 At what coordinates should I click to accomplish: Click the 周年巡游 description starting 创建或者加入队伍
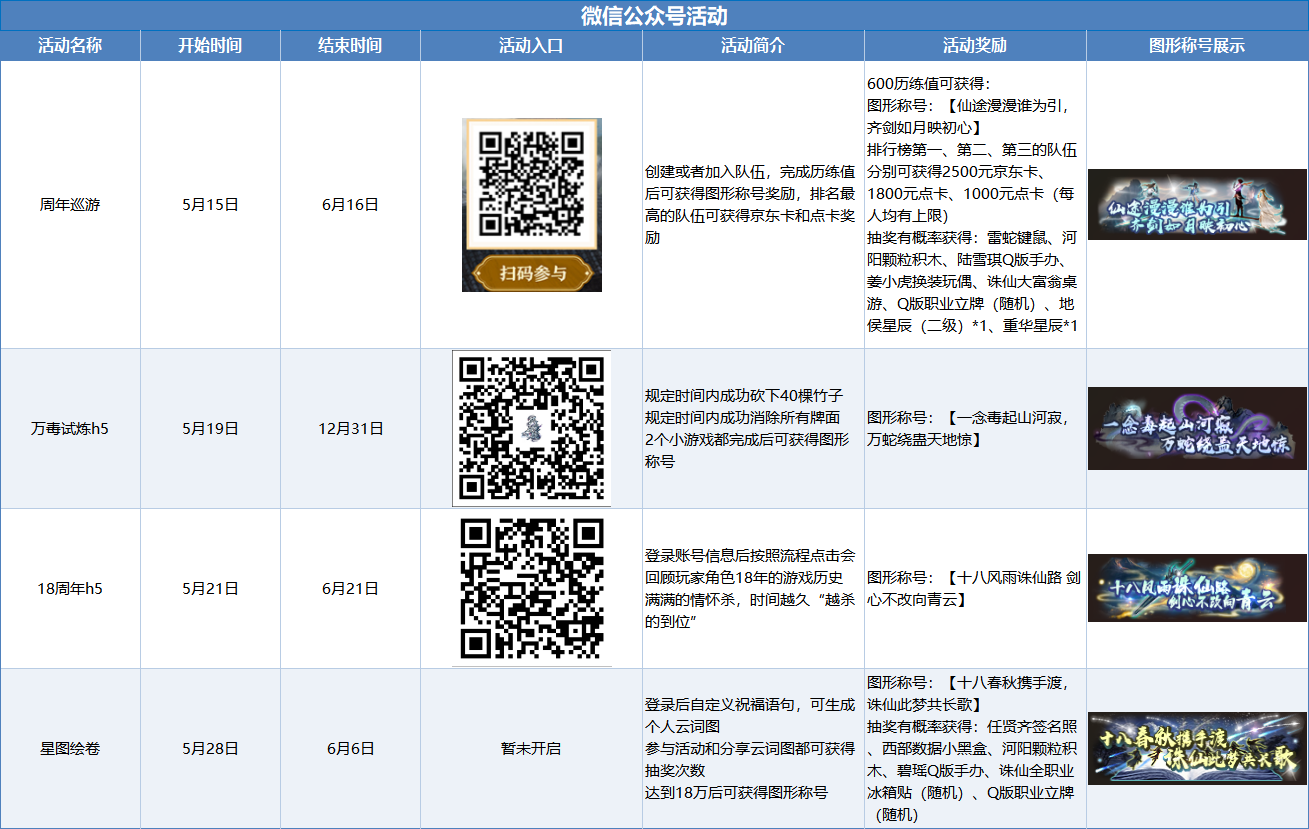tap(751, 205)
